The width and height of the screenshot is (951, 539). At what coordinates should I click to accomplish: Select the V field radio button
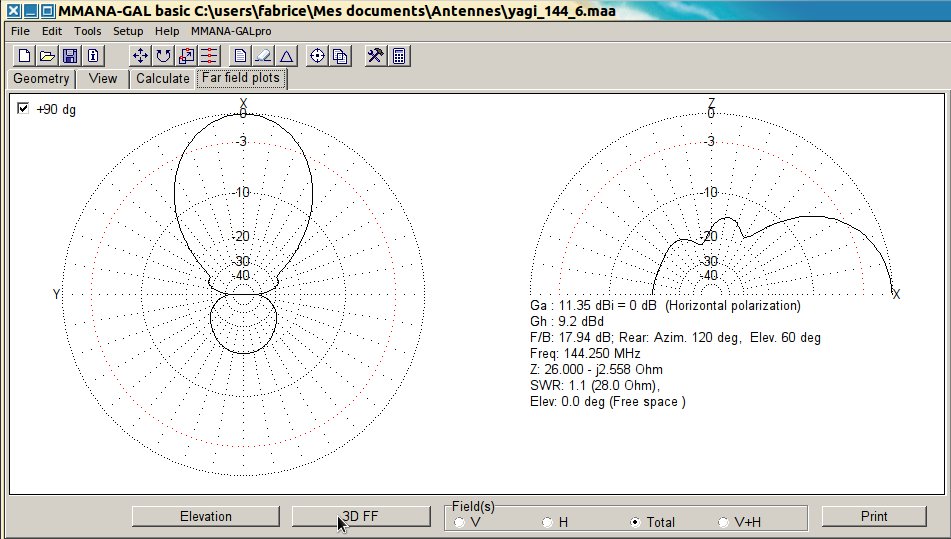[459, 522]
